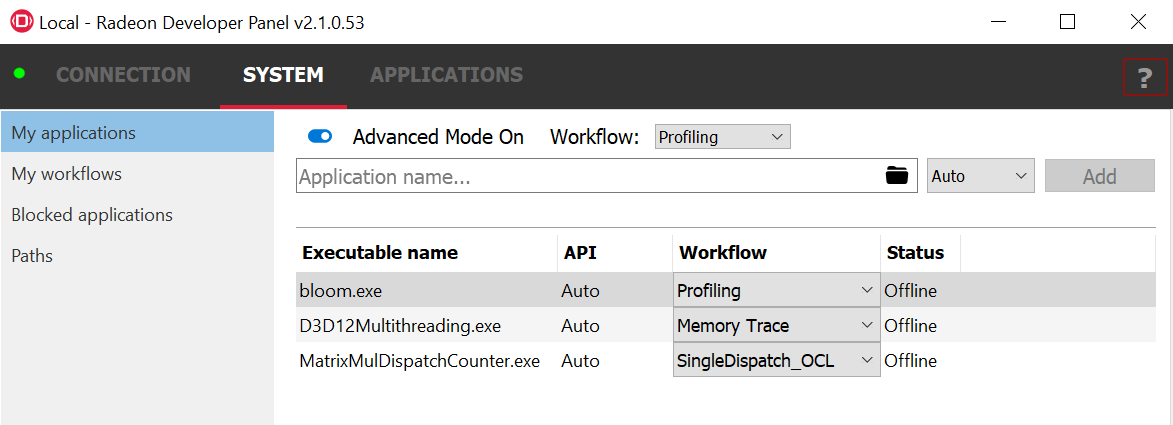This screenshot has width=1173, height=425.
Task: Change the Memory Trace workflow dropdown
Action: [x=776, y=326]
